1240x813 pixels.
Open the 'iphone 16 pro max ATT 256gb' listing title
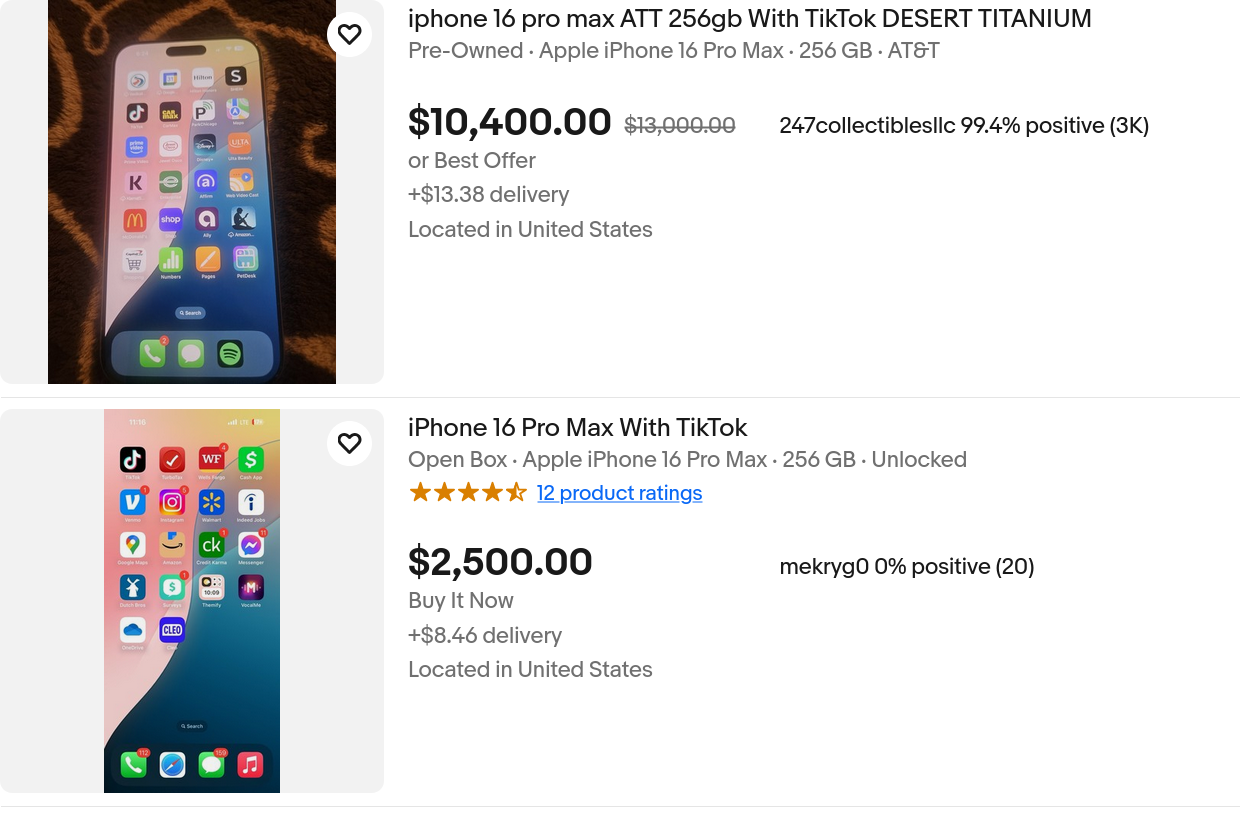pos(750,19)
